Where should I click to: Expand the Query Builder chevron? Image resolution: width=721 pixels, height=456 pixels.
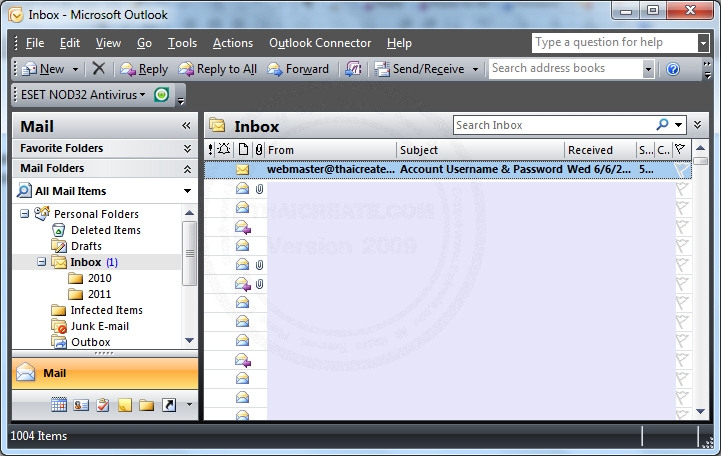[698, 125]
